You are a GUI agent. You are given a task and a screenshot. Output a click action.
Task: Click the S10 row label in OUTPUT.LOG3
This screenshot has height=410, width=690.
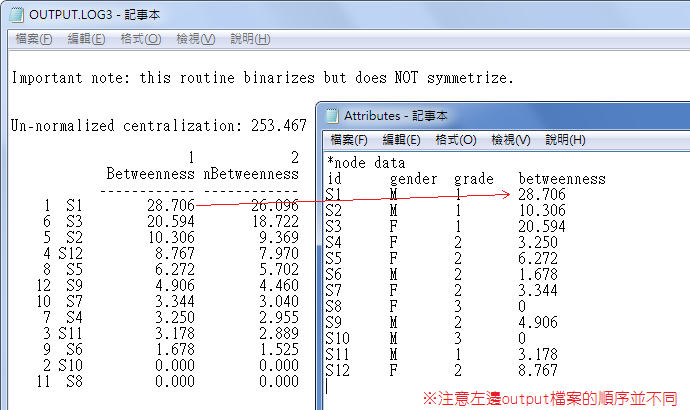coord(70,365)
